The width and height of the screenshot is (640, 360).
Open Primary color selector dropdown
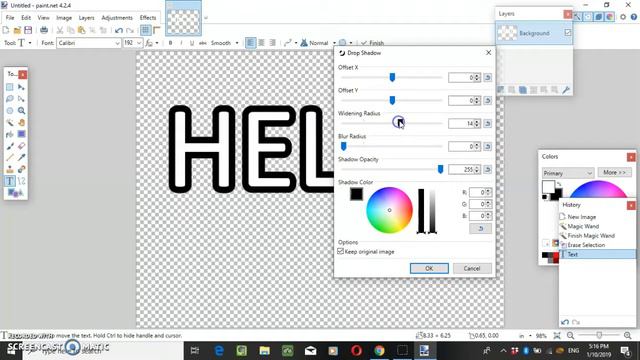pyautogui.click(x=567, y=173)
